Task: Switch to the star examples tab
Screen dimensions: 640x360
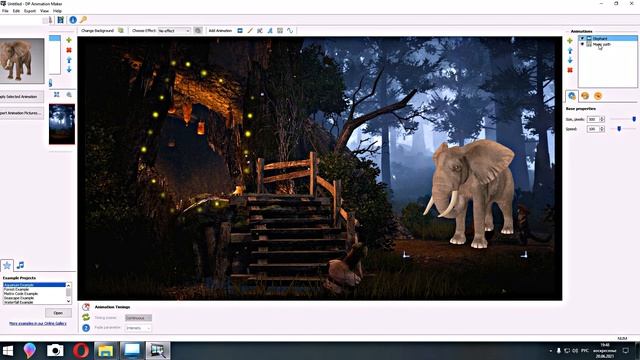Action: tap(7, 265)
